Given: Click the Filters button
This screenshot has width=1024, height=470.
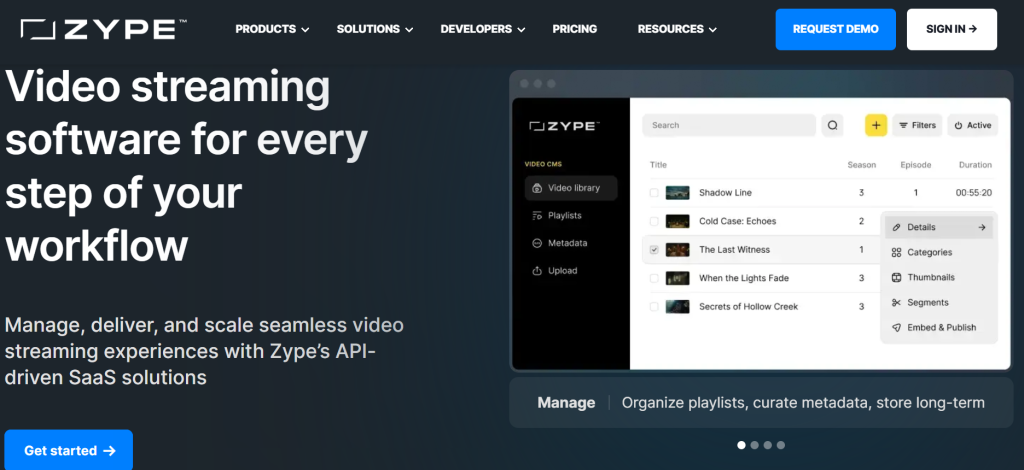Looking at the screenshot, I should (917, 125).
